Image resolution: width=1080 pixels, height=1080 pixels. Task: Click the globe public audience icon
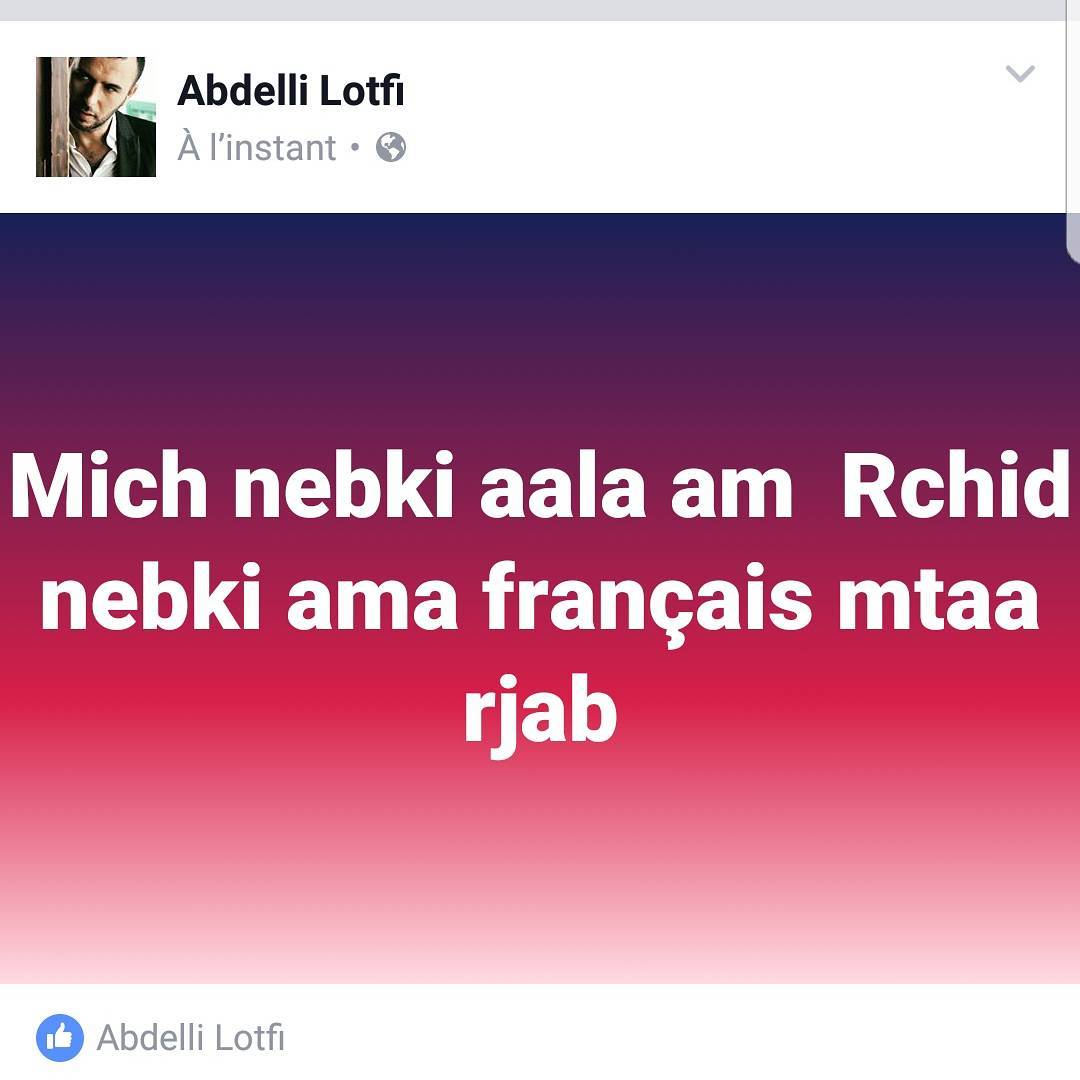pos(391,147)
